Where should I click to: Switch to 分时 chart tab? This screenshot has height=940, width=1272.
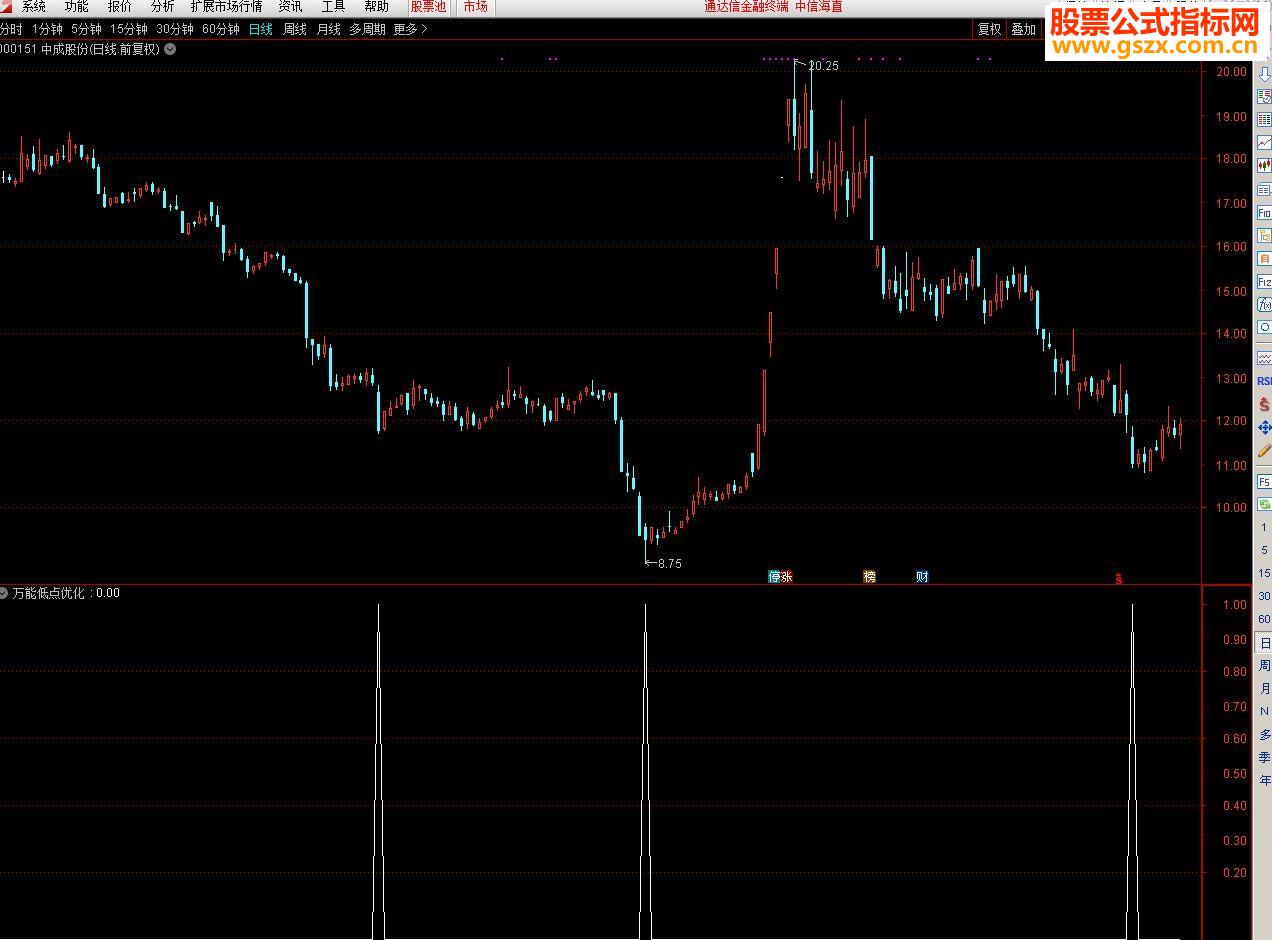[11, 29]
